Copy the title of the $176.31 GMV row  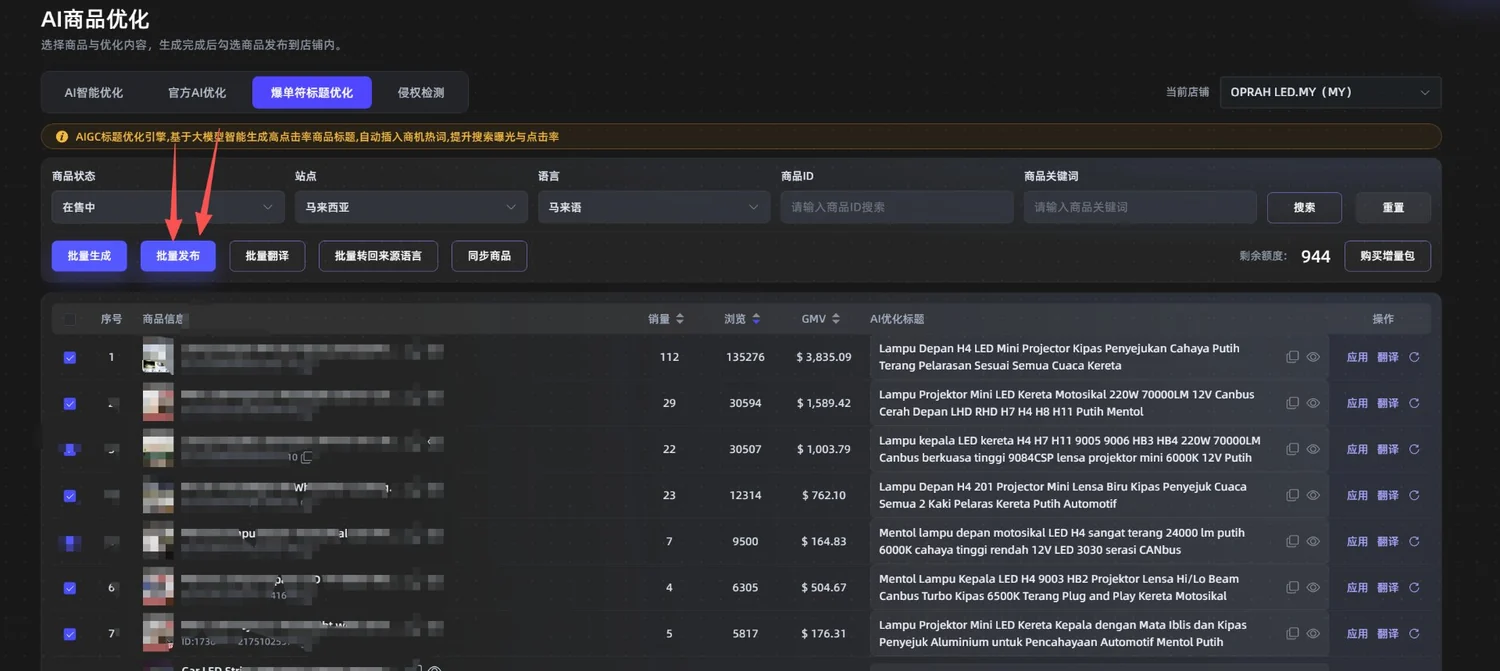[1292, 633]
